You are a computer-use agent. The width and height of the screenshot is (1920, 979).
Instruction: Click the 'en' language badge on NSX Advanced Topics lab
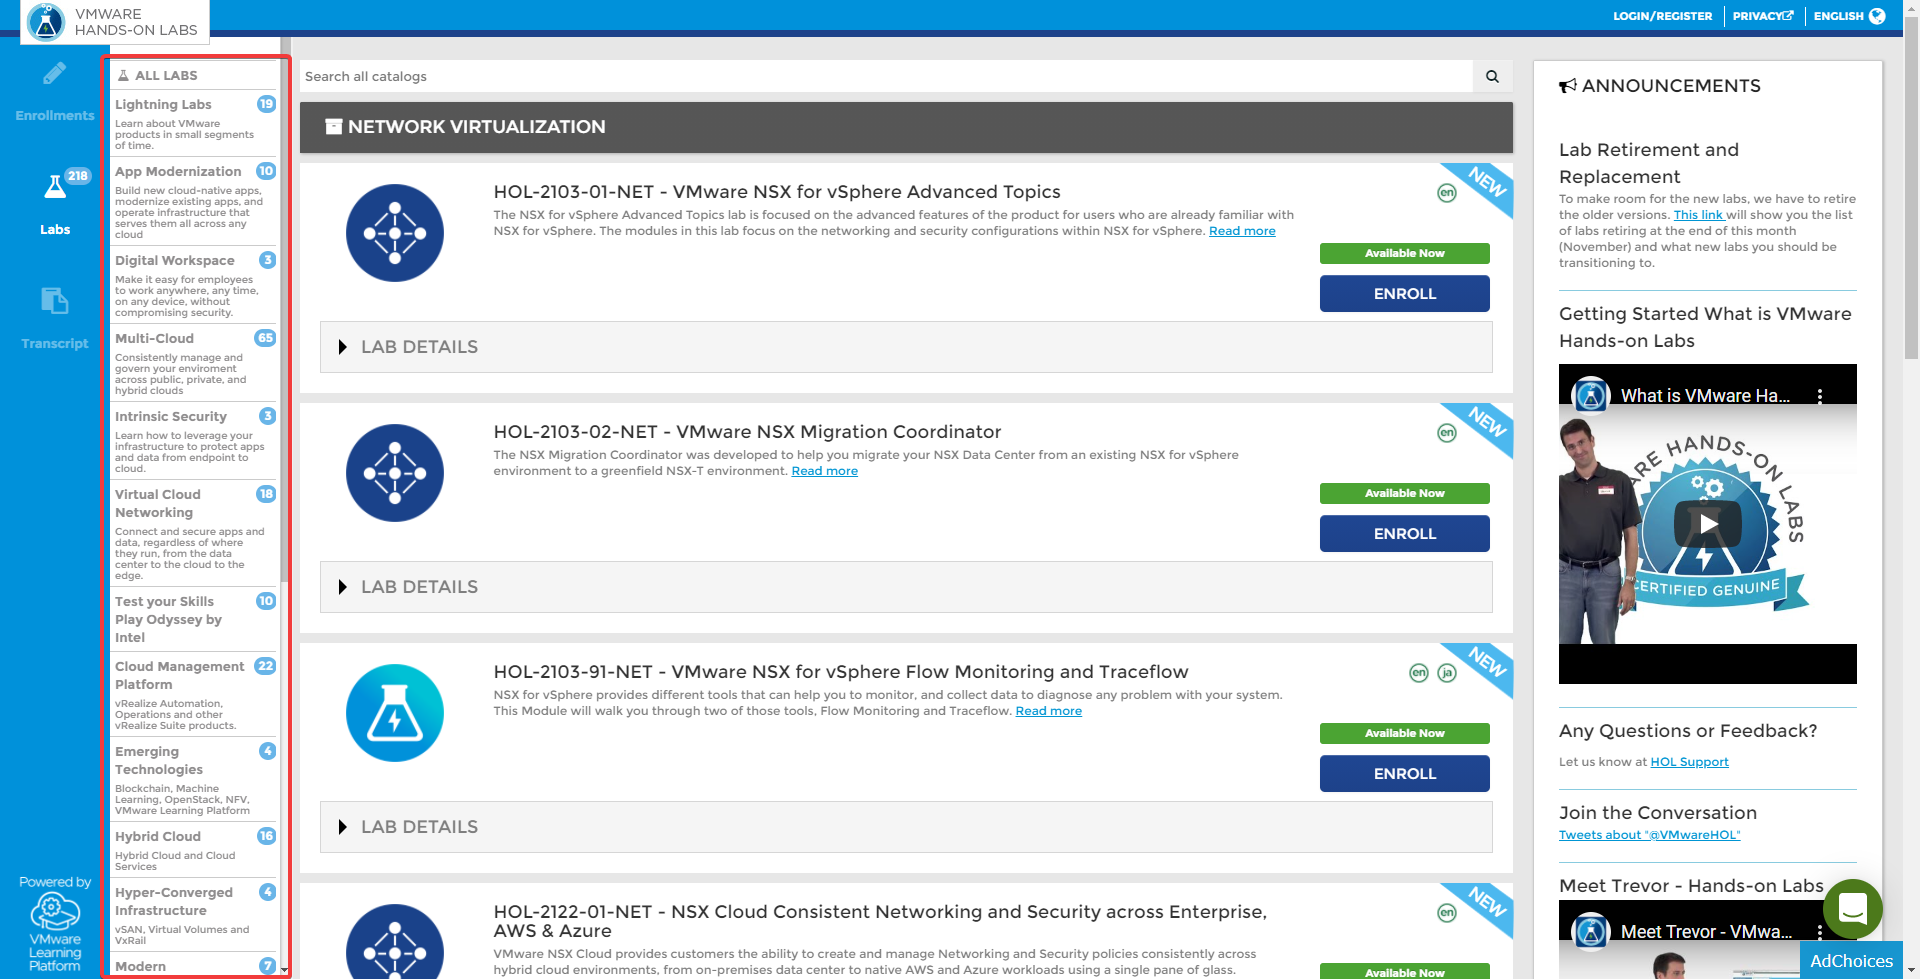coord(1447,193)
